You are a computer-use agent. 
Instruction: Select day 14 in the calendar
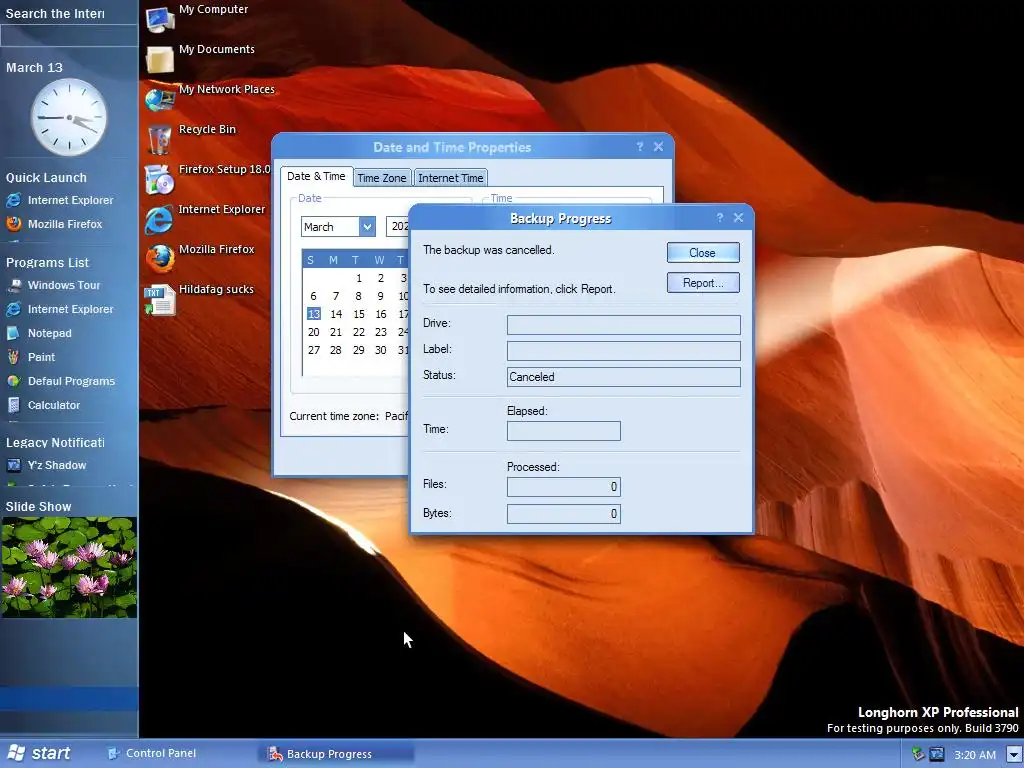(336, 314)
